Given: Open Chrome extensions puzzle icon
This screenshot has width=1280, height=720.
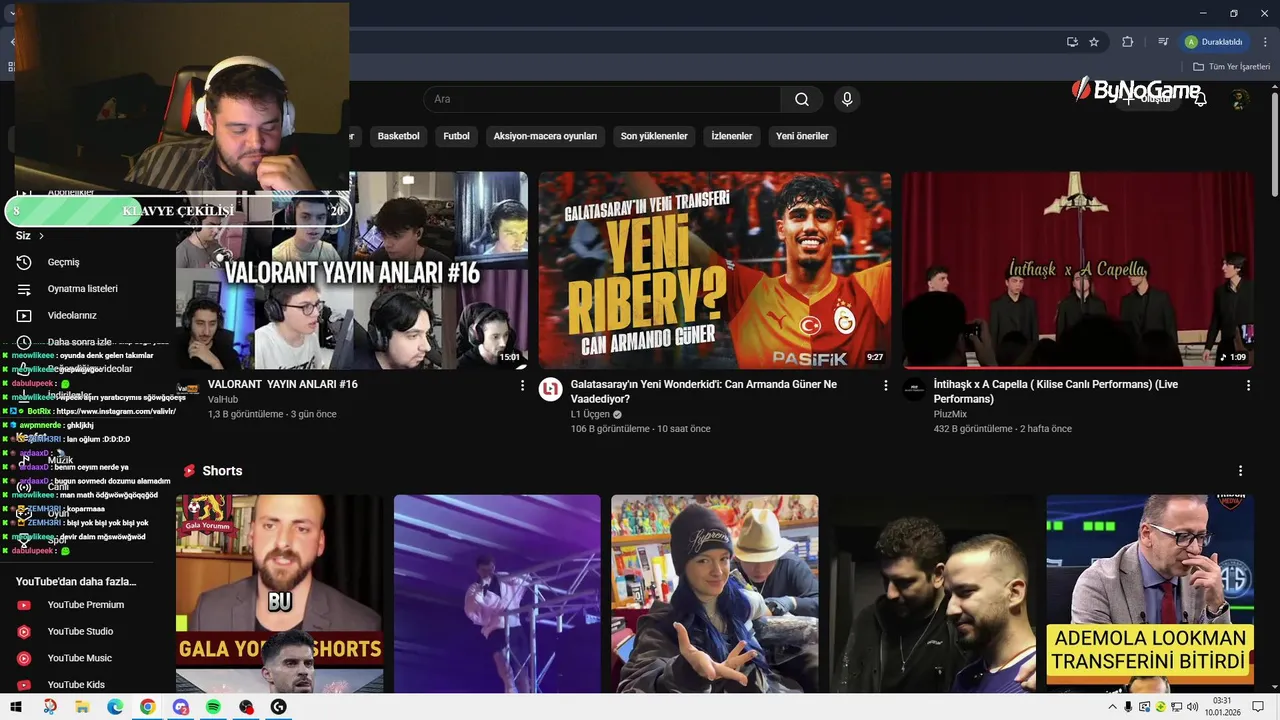Looking at the screenshot, I should [x=1128, y=42].
